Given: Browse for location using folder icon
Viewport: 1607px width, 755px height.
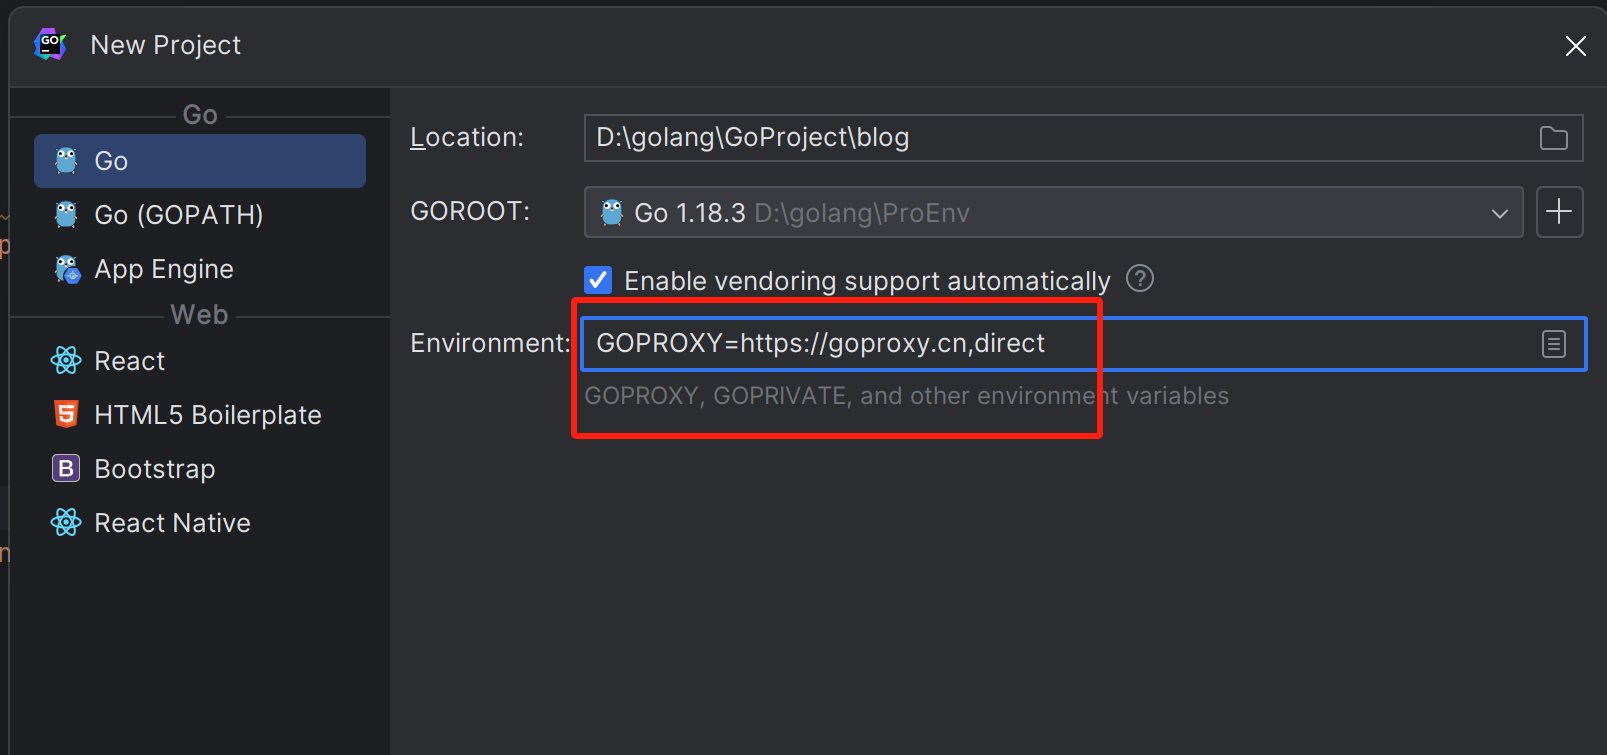Looking at the screenshot, I should (1553, 138).
